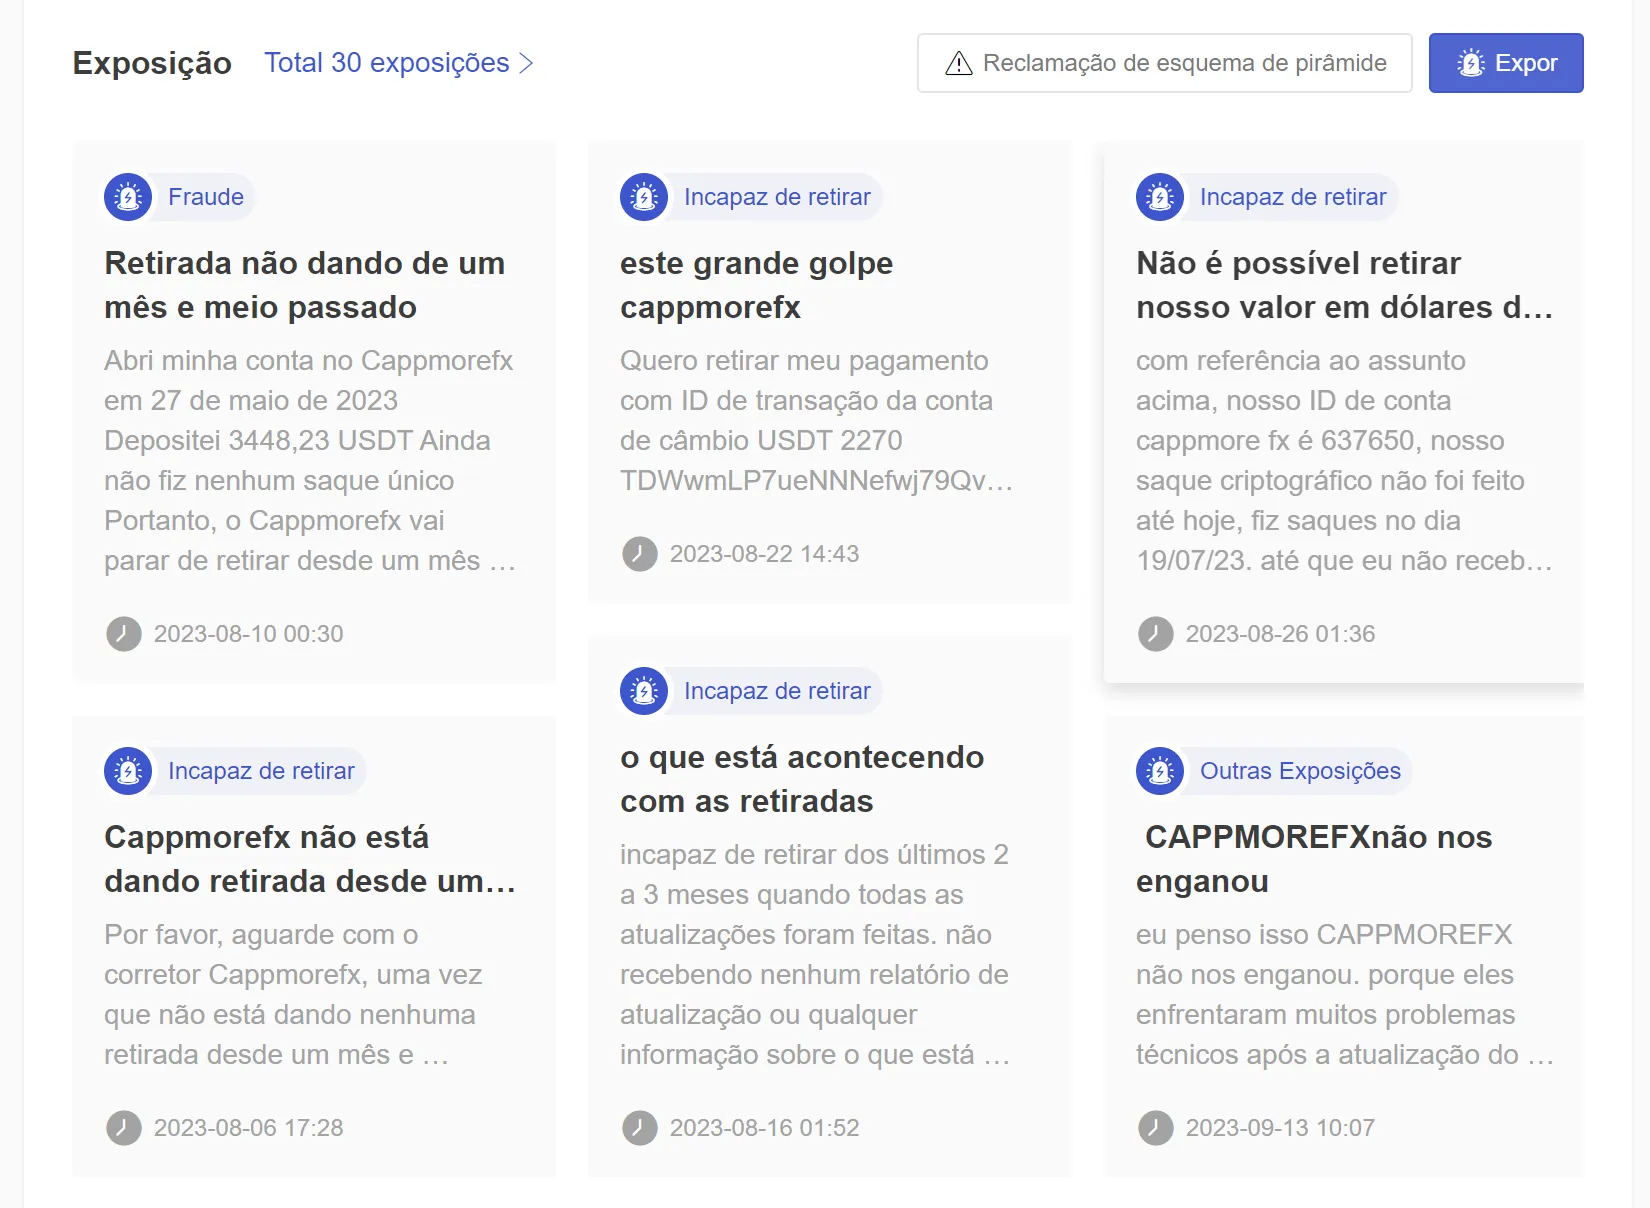
Task: Open Reclamação de esquema de pirâmide
Action: pyautogui.click(x=1165, y=63)
